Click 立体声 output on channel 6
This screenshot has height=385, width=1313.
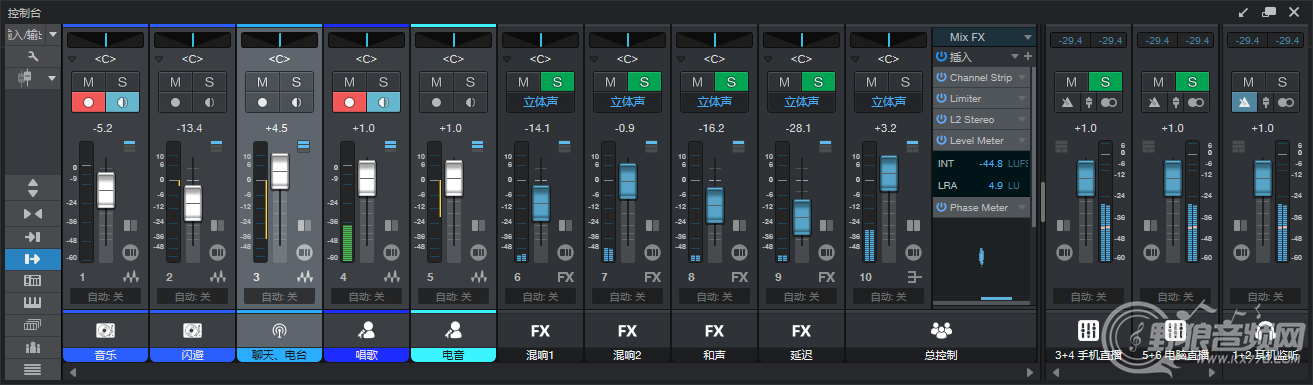click(540, 102)
